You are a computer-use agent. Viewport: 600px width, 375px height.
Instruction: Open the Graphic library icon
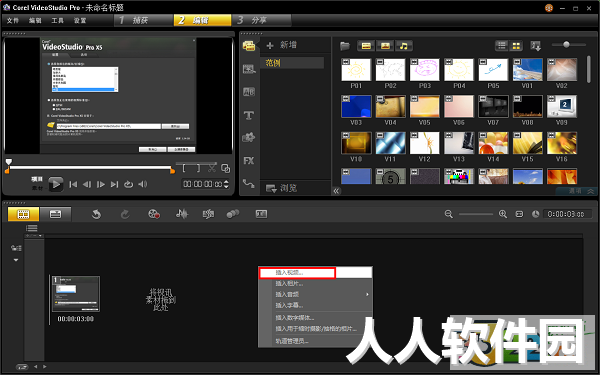pos(249,137)
